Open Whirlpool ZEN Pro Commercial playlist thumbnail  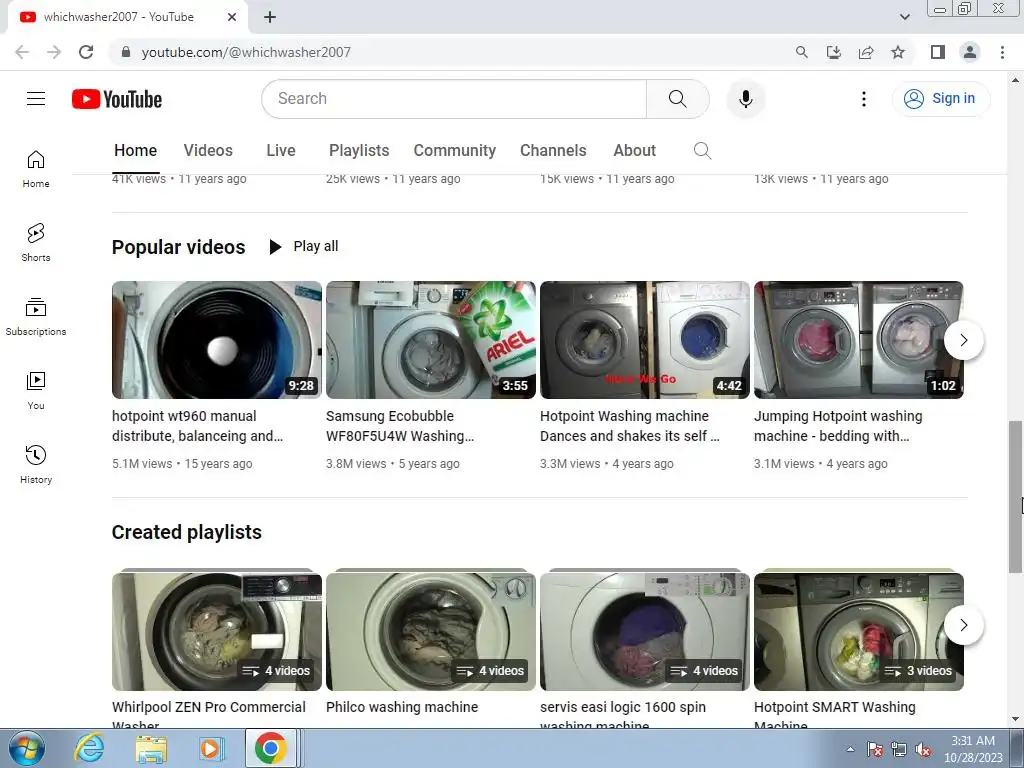pyautogui.click(x=217, y=630)
